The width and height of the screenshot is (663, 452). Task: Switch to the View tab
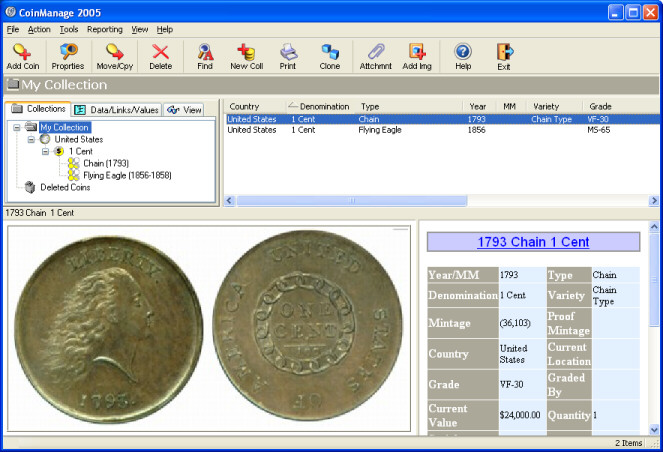184,110
